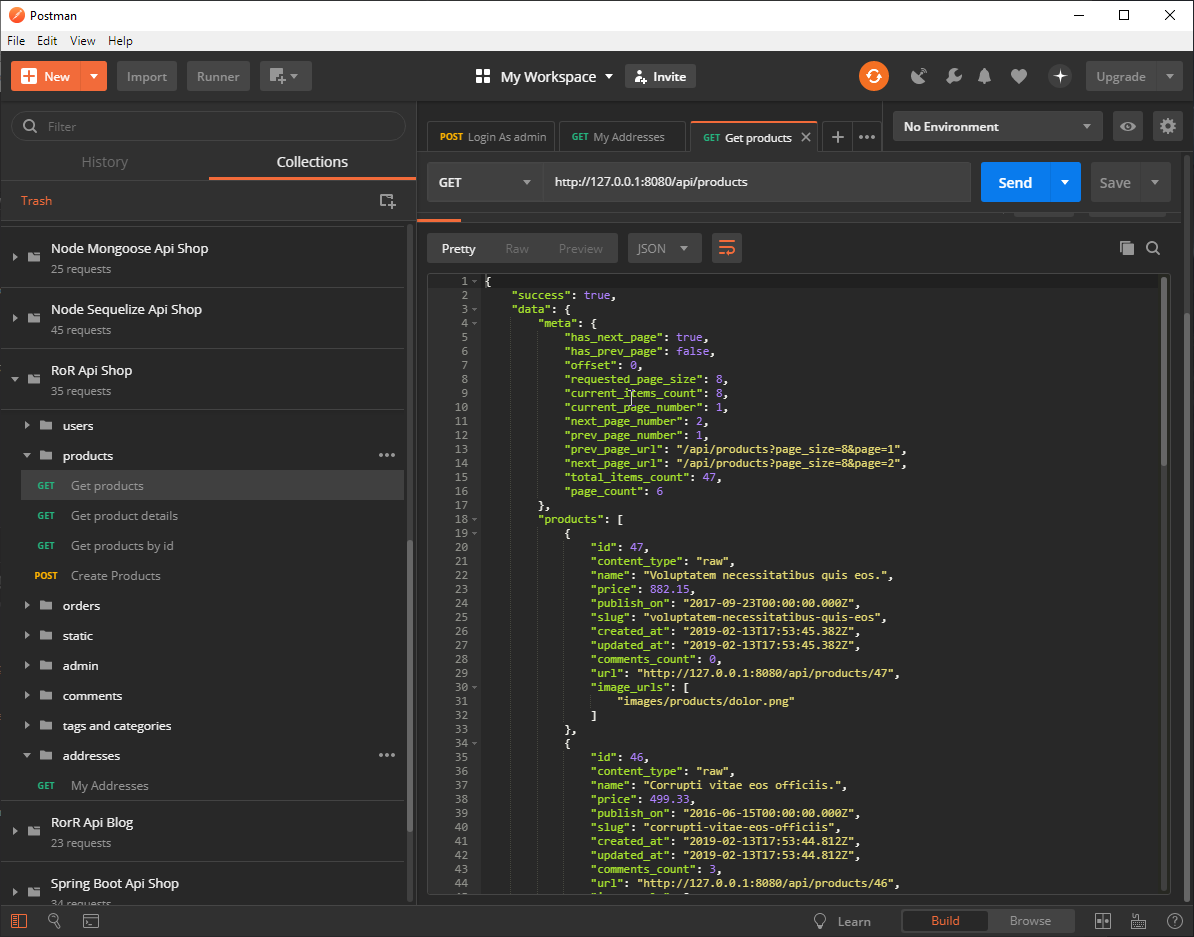Click the Learn lightbulb icon

[x=820, y=921]
